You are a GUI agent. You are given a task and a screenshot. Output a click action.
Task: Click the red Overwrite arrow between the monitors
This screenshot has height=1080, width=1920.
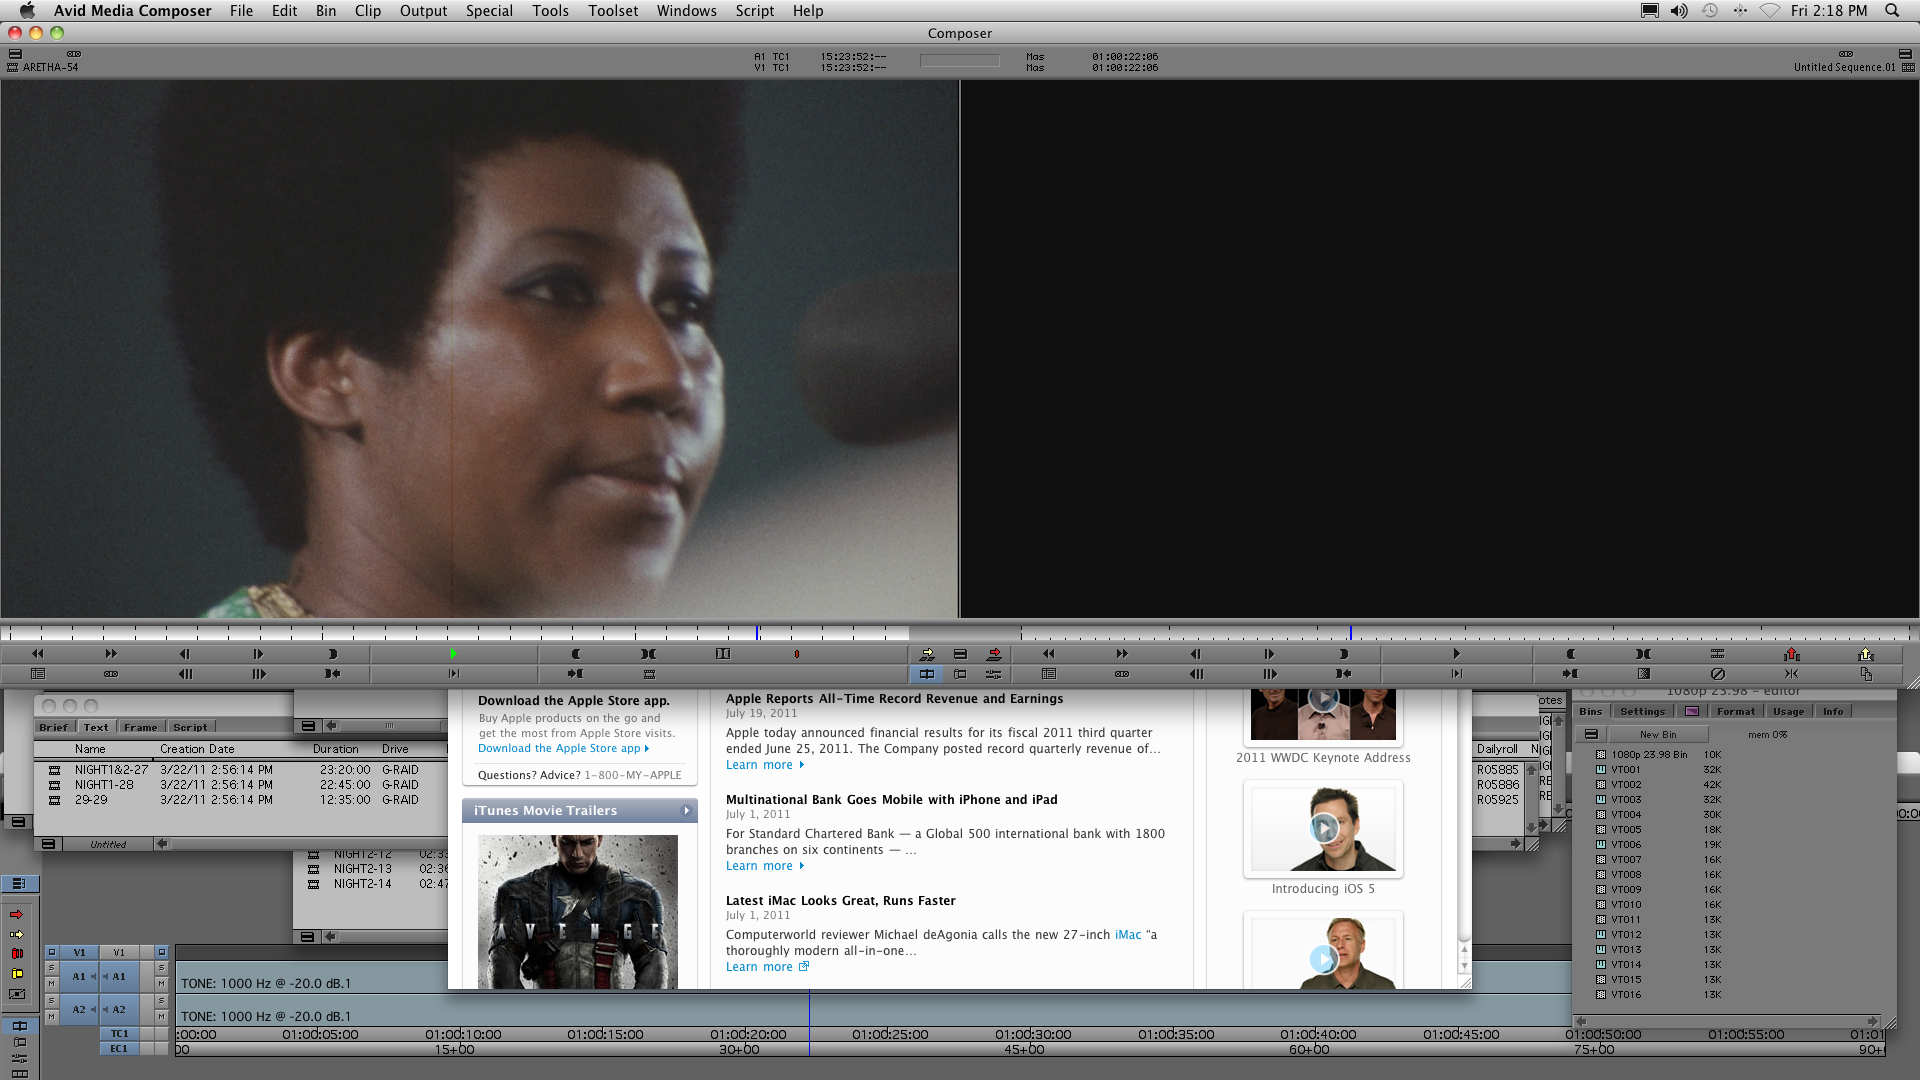coord(994,654)
